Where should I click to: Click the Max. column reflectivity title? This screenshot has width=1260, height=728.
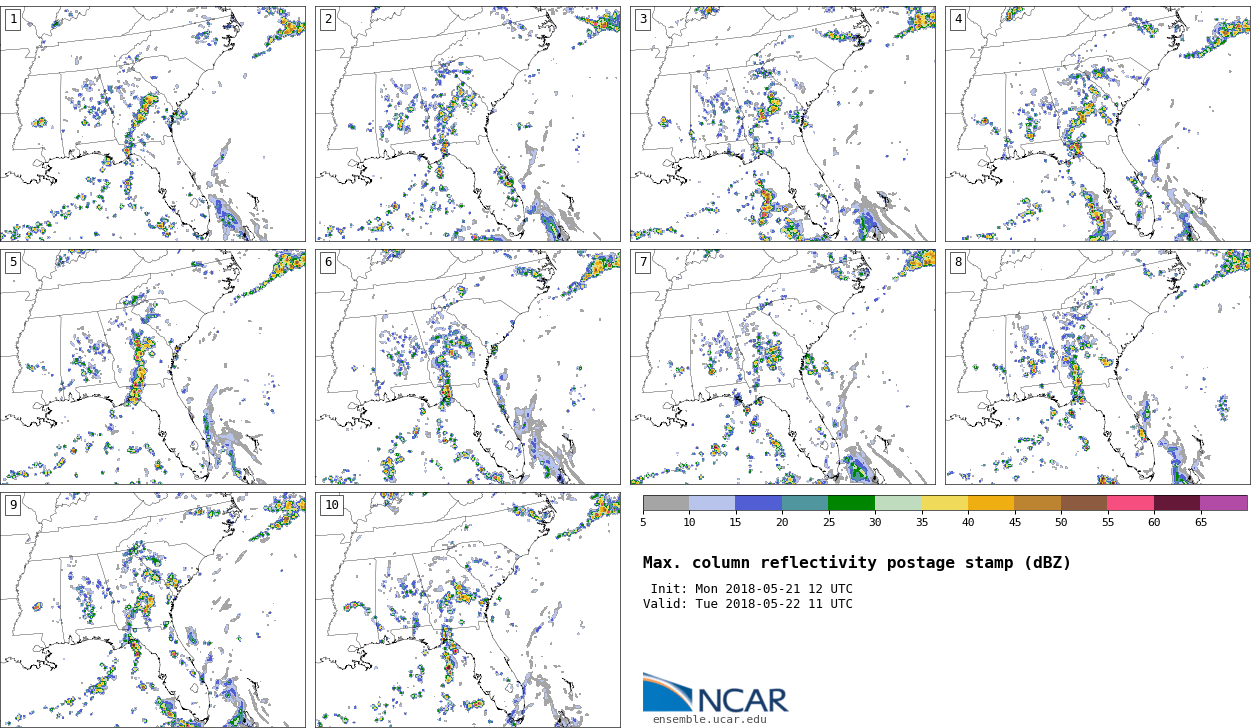(856, 563)
